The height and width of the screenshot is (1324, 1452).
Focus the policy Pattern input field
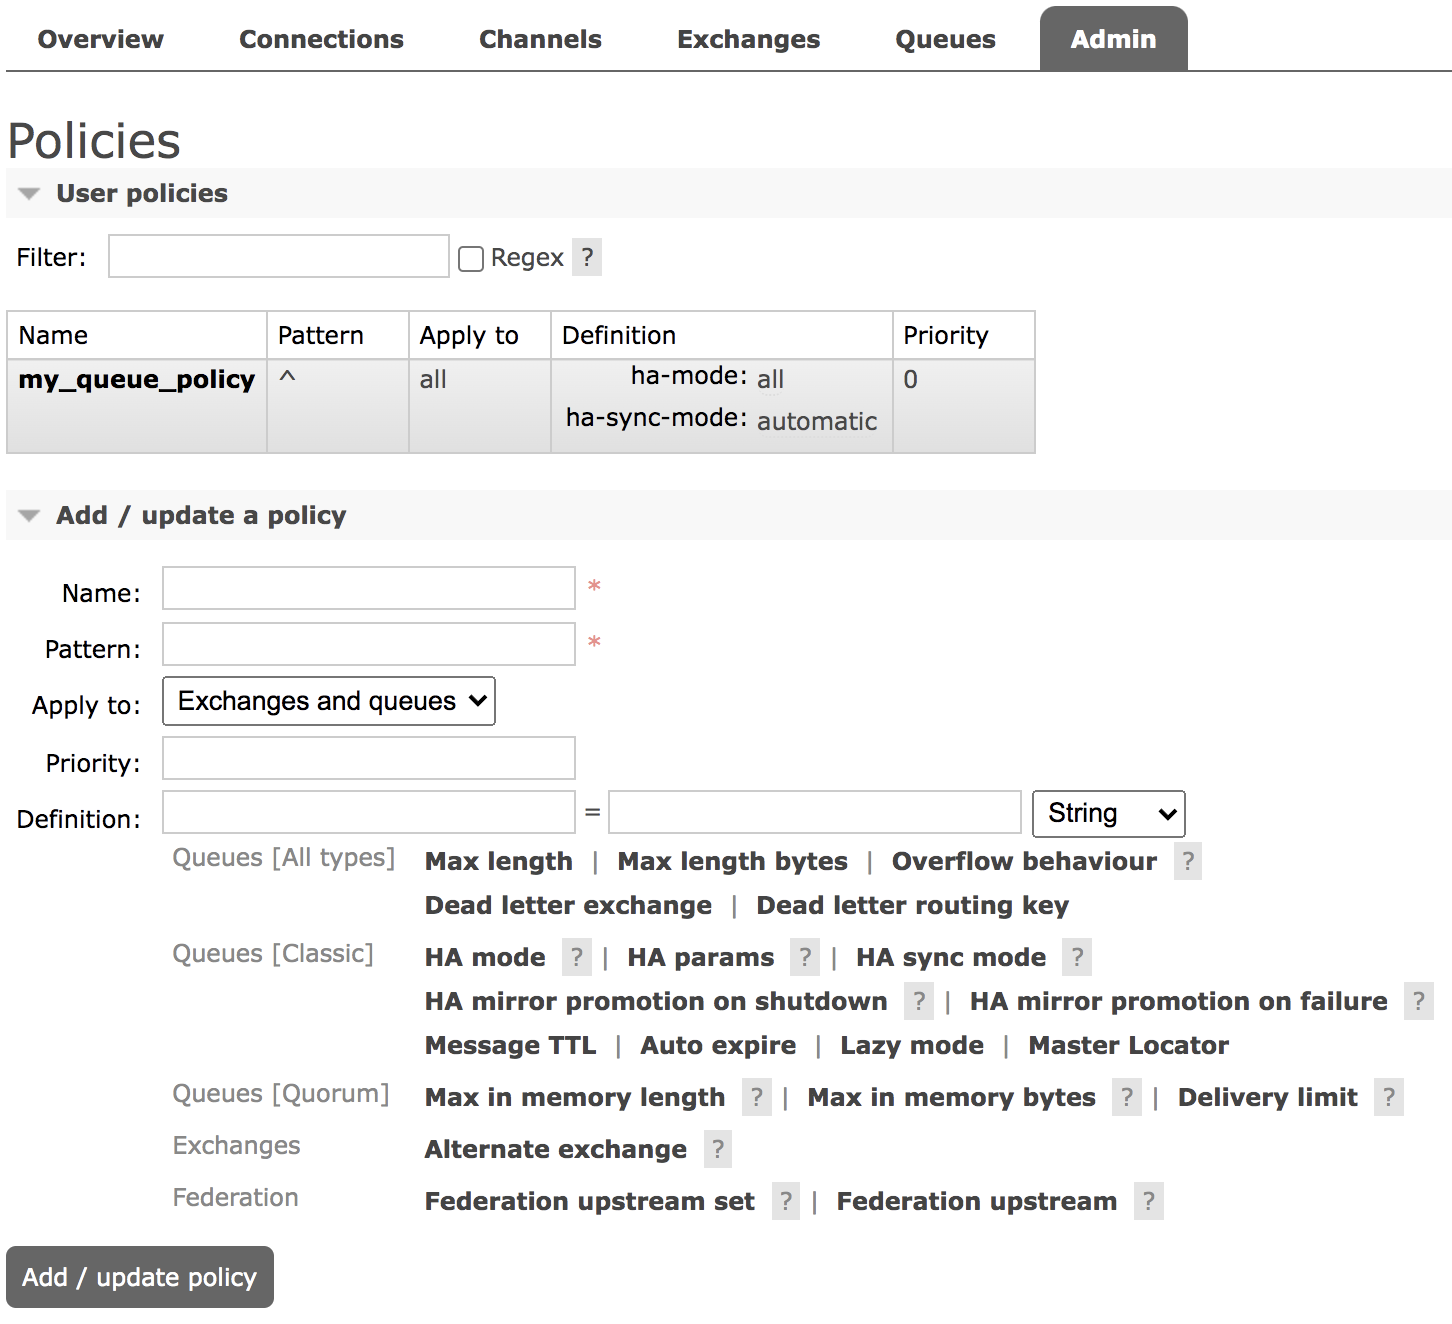[x=369, y=644]
